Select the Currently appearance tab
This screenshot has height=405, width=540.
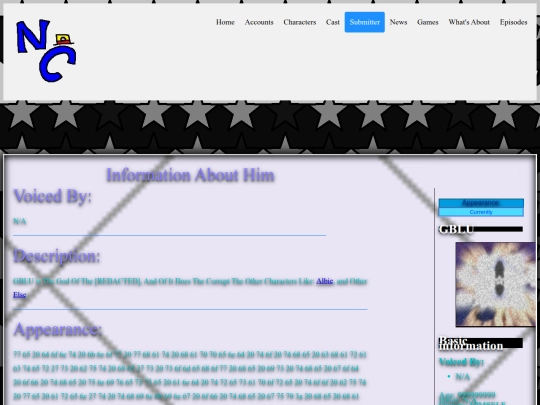coord(481,212)
